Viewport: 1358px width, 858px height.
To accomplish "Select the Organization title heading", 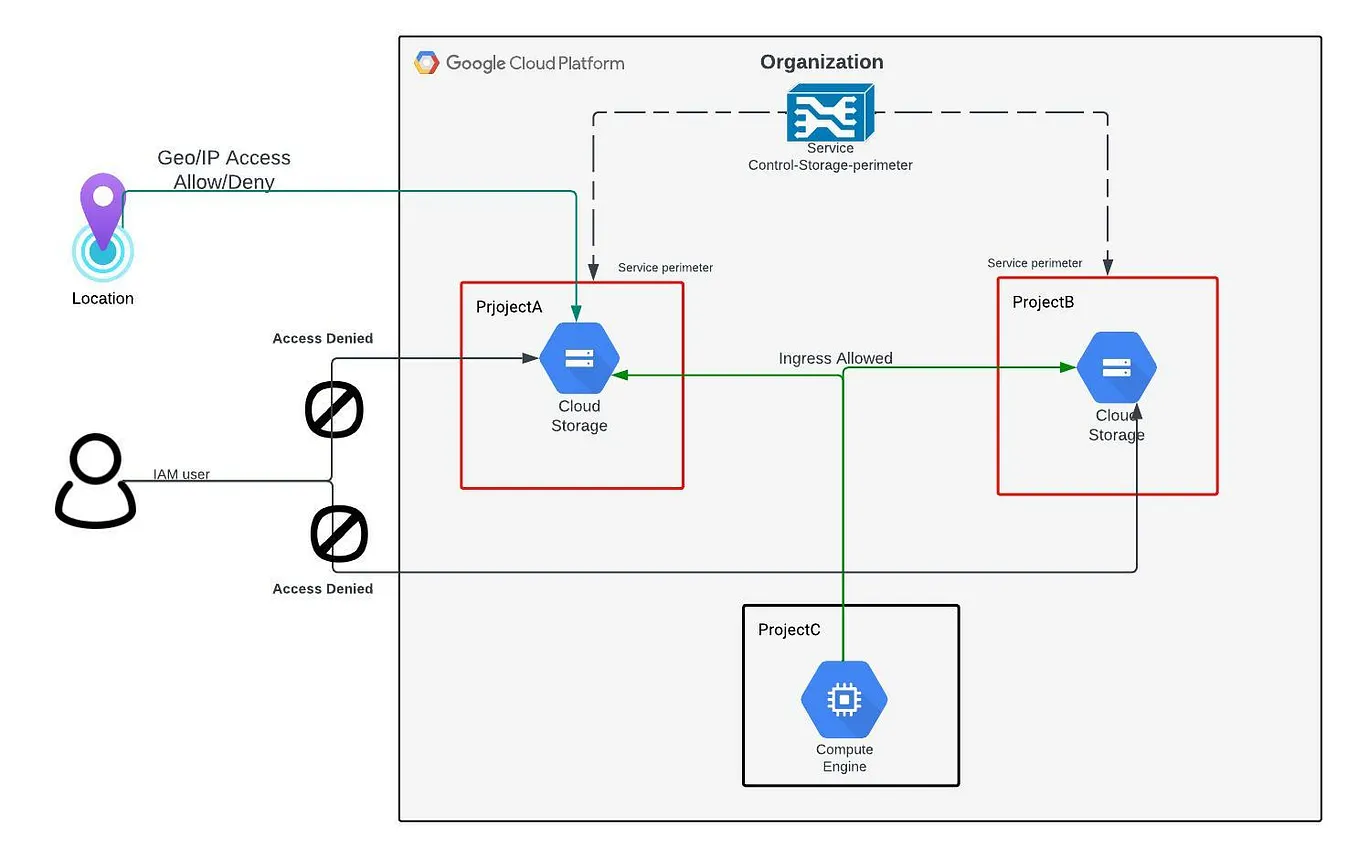I will [x=821, y=62].
